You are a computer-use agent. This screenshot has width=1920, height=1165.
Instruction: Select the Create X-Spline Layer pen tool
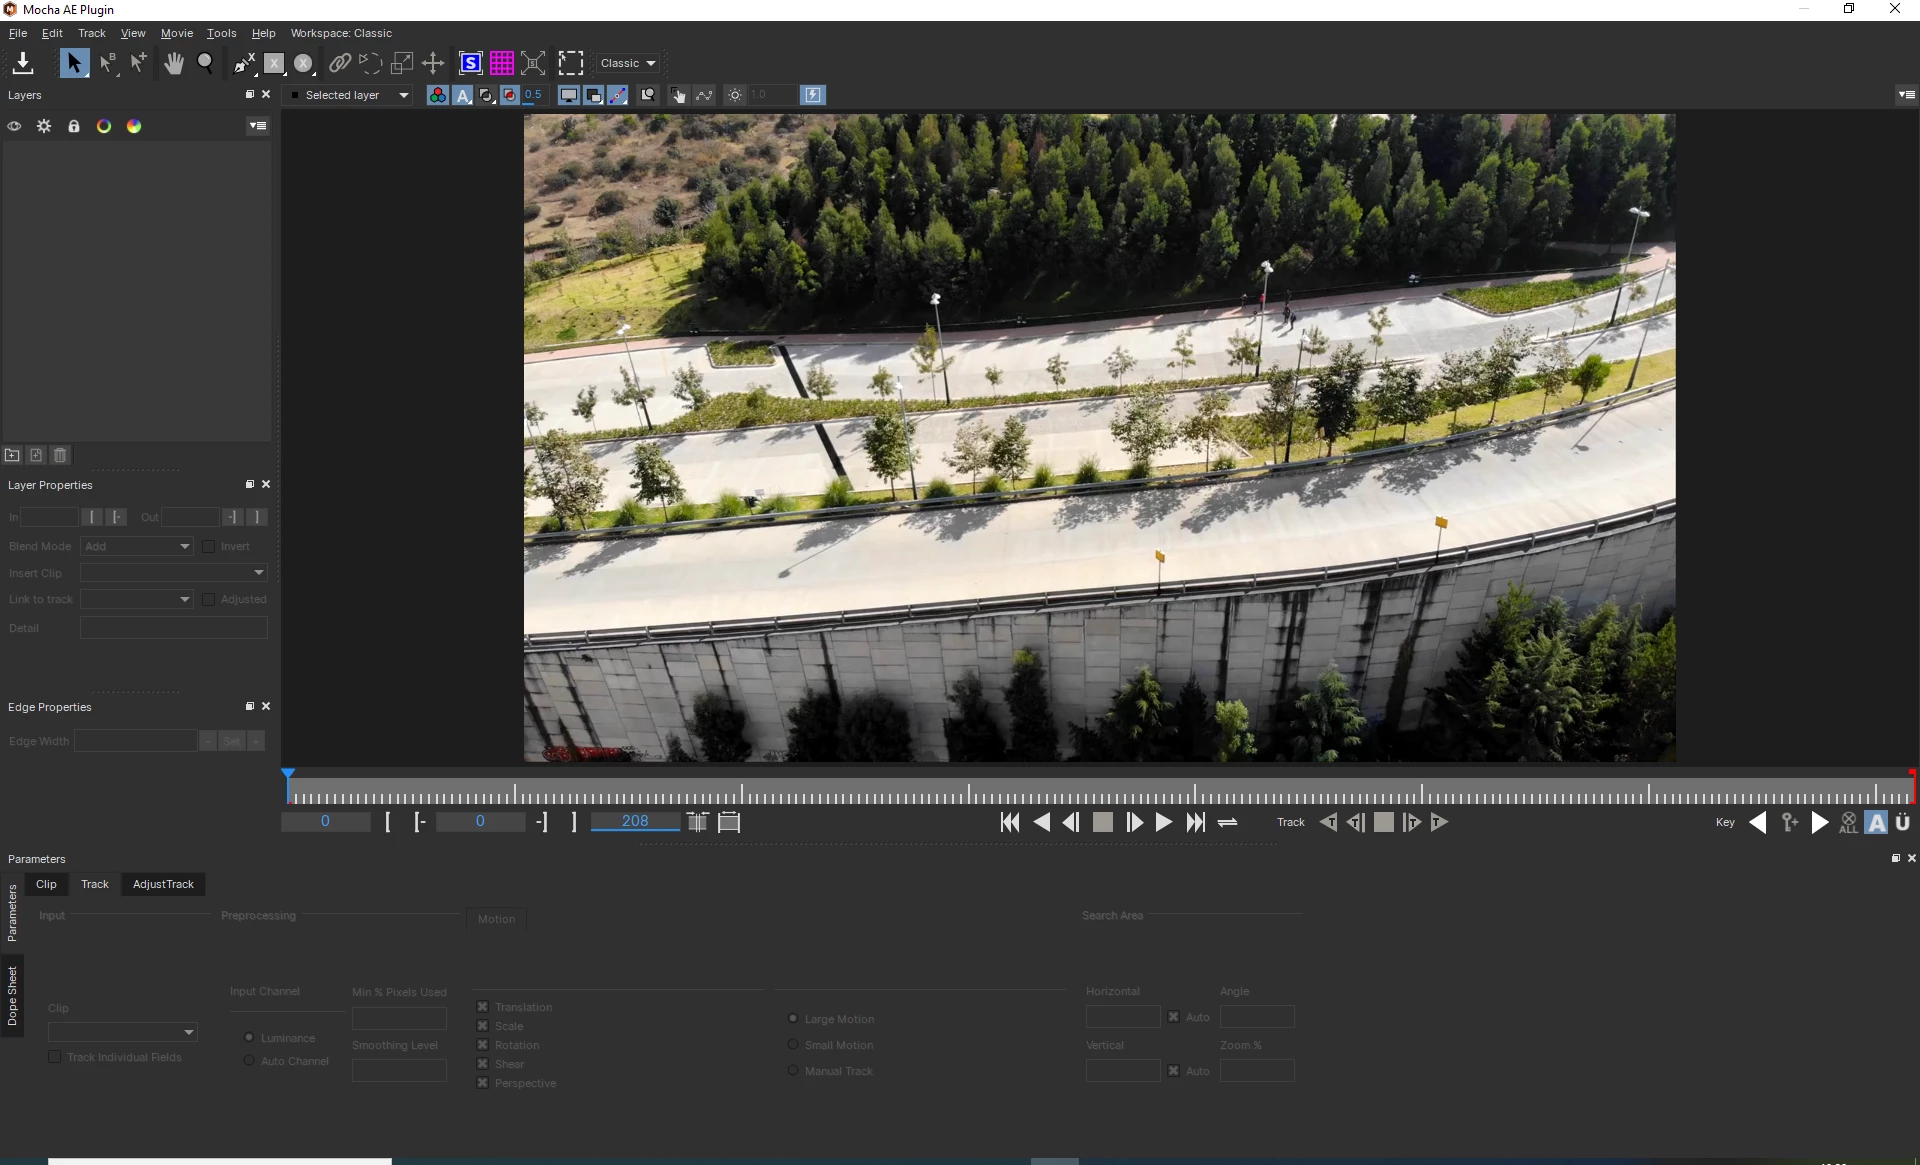click(244, 63)
